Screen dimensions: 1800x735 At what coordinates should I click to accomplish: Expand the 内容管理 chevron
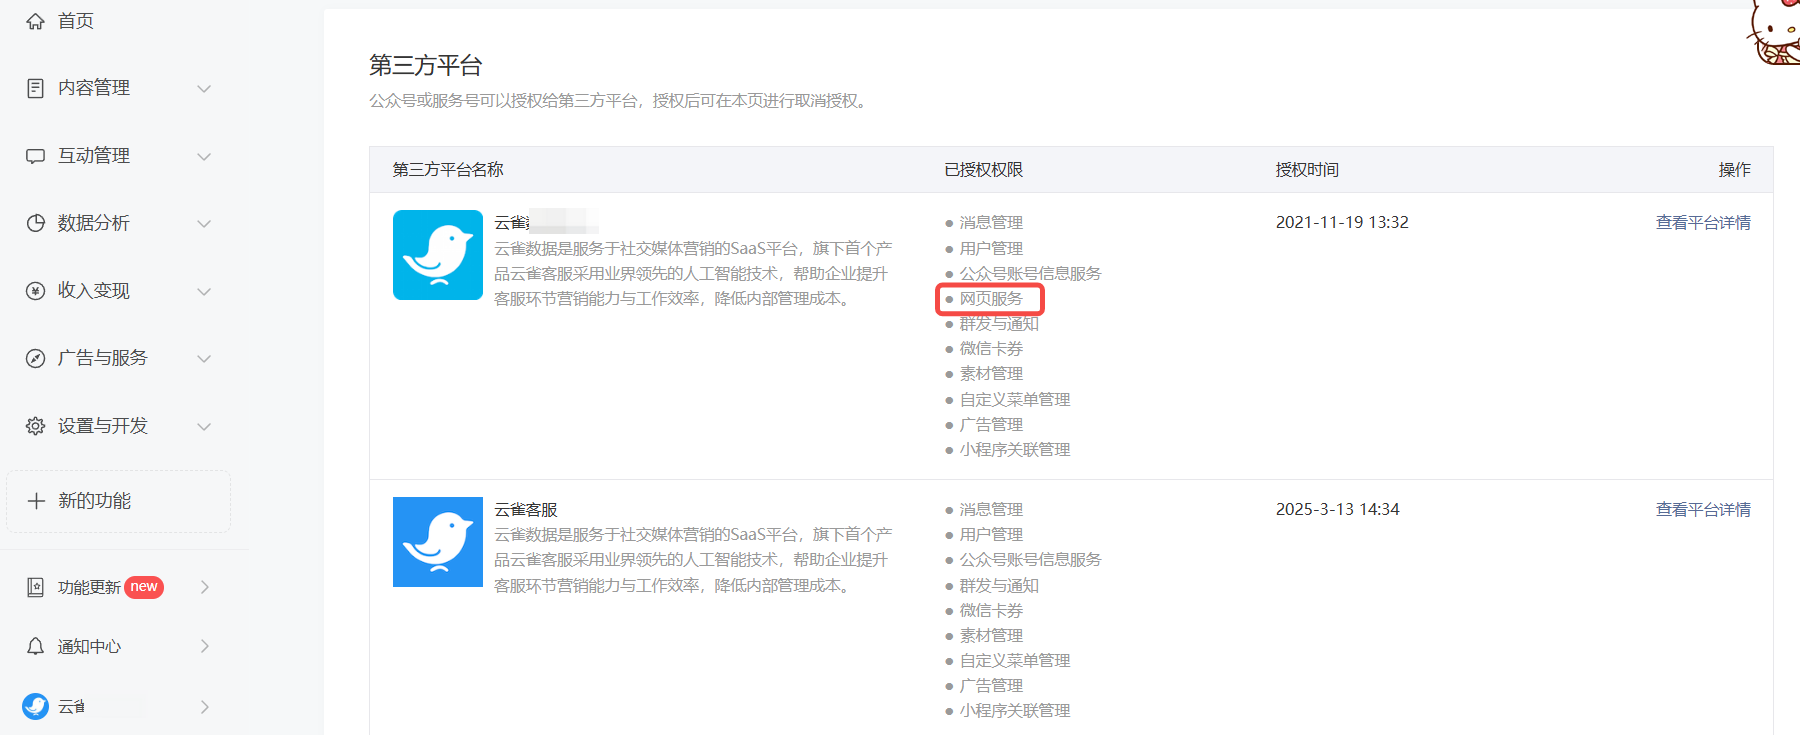click(x=204, y=88)
